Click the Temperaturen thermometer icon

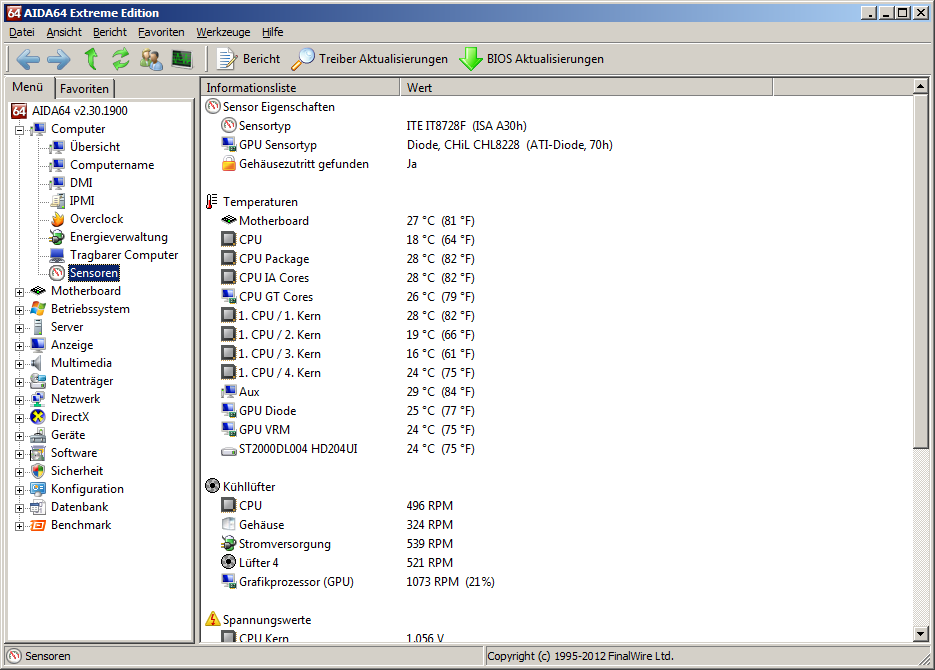(x=212, y=201)
